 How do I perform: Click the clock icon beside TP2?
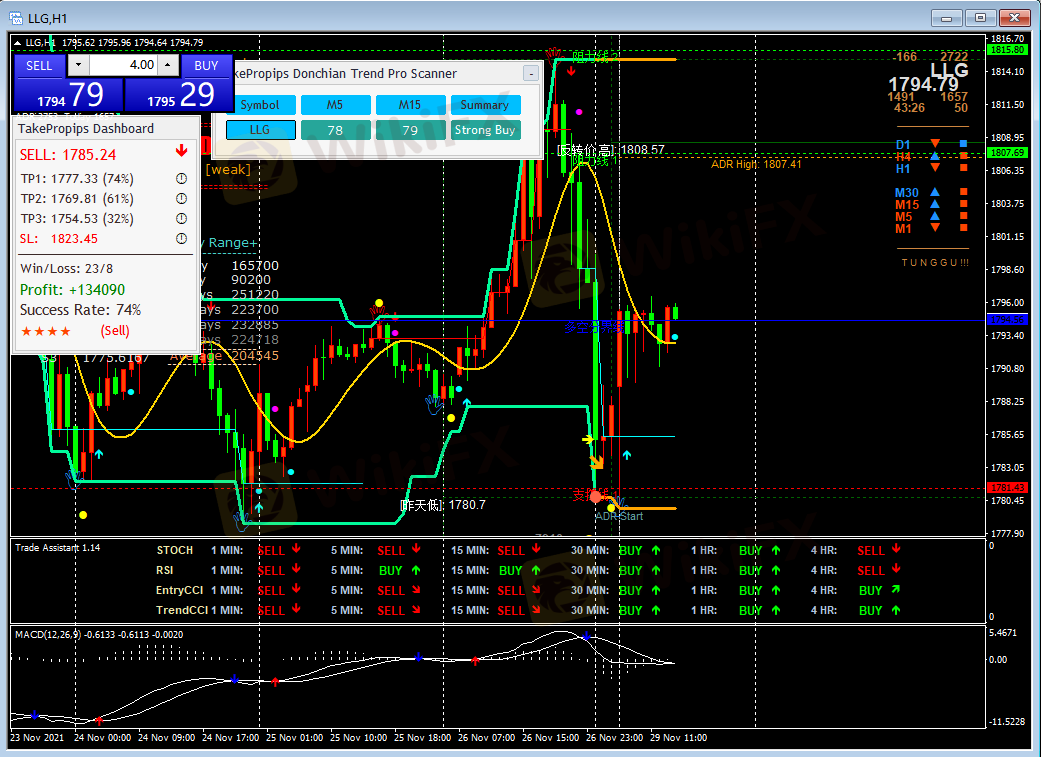(x=181, y=199)
